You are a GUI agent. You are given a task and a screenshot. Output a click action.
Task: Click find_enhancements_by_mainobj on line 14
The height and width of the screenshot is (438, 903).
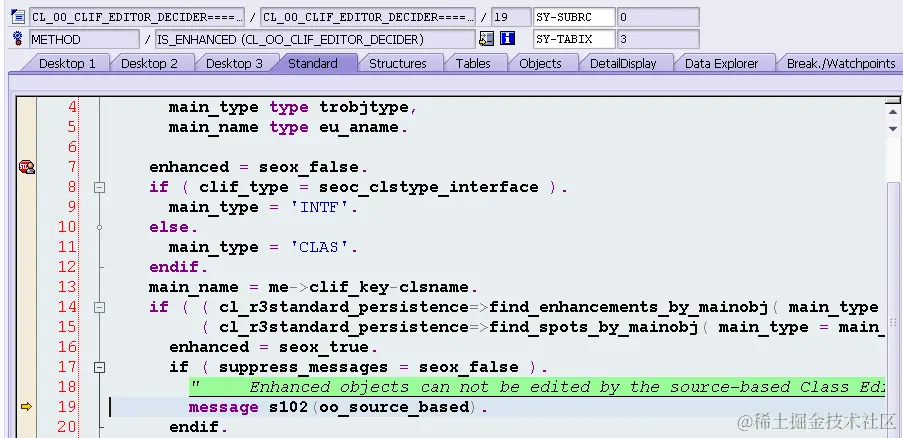(x=628, y=307)
